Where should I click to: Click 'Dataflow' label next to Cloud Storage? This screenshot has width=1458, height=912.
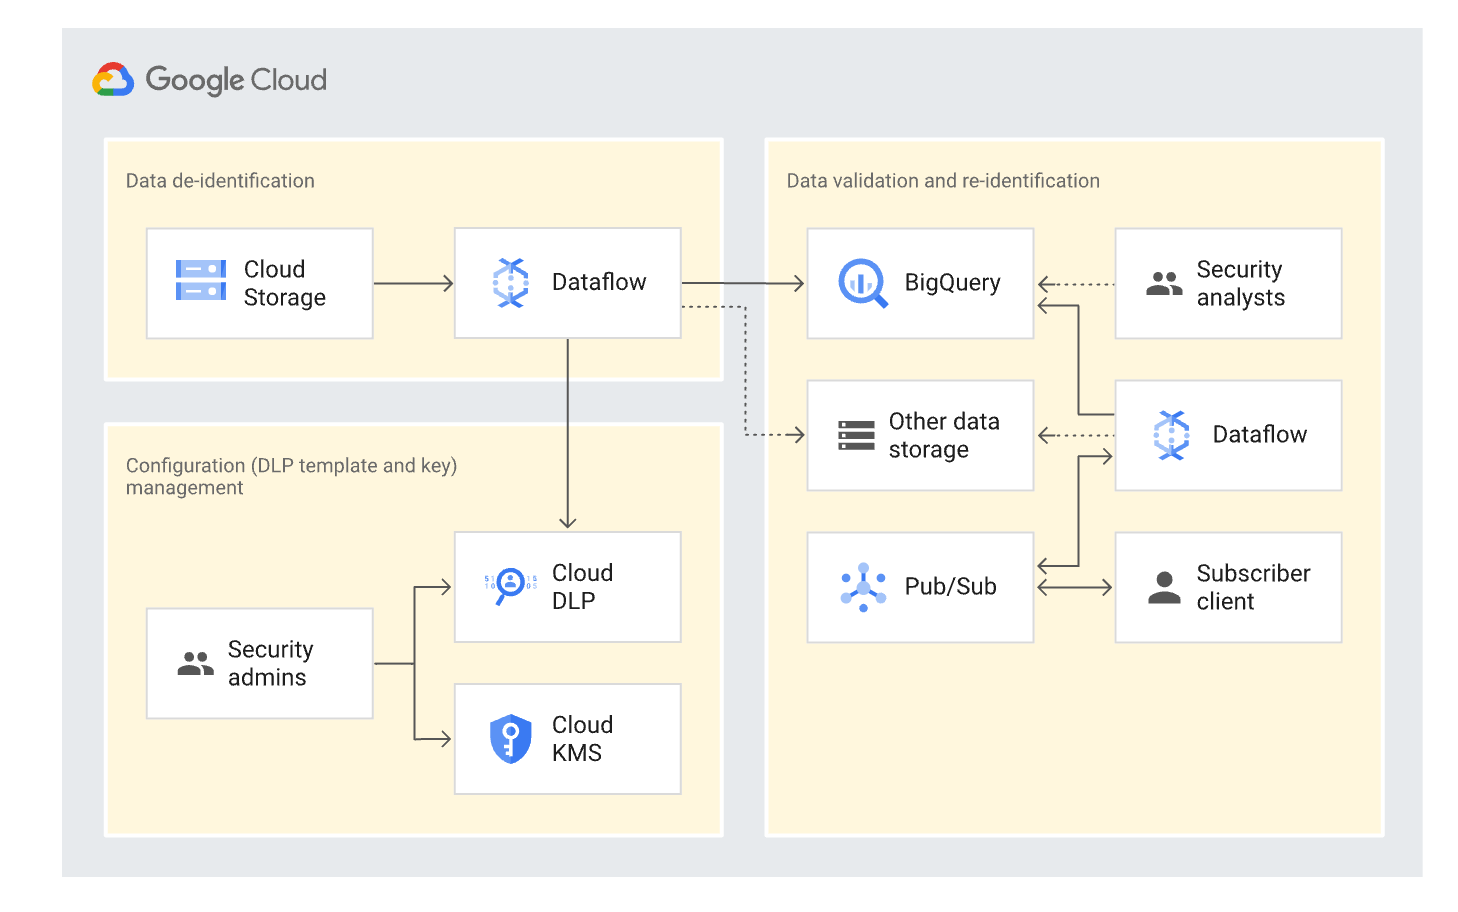click(x=599, y=283)
